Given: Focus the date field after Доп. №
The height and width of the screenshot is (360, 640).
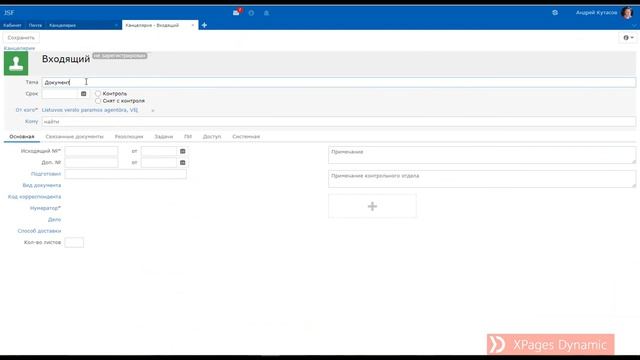Looking at the screenshot, I should [x=159, y=163].
